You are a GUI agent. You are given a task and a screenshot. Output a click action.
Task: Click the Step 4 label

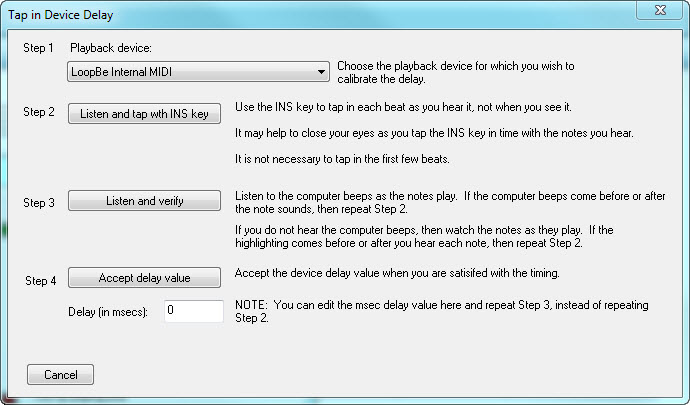[x=41, y=281]
